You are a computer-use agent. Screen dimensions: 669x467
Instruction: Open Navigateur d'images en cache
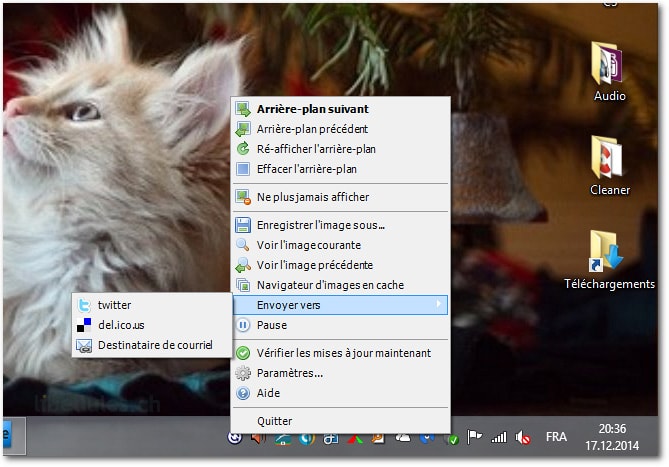(x=340, y=285)
